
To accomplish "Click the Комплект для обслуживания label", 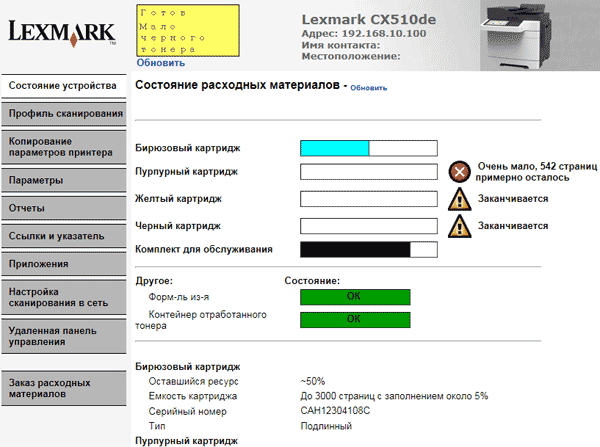I will point(204,250).
